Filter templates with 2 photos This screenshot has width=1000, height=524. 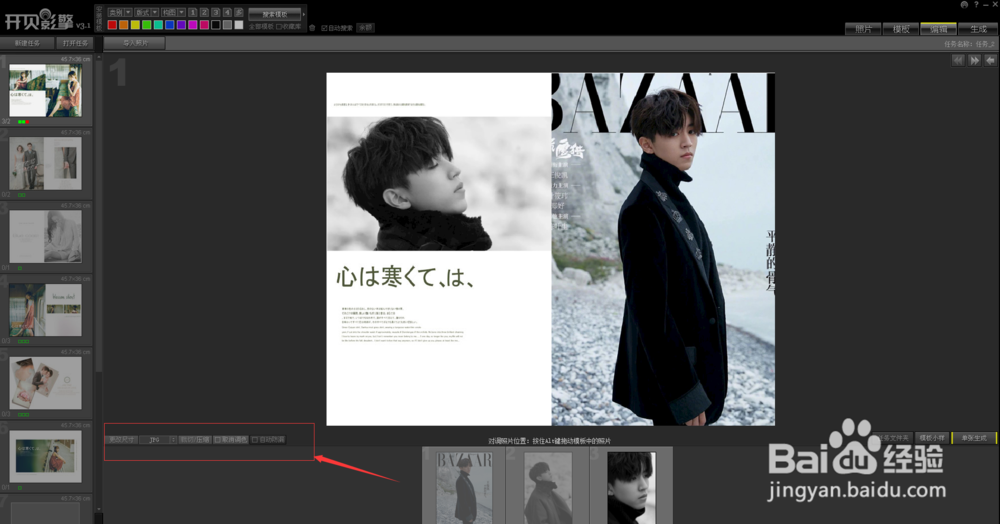tap(204, 13)
